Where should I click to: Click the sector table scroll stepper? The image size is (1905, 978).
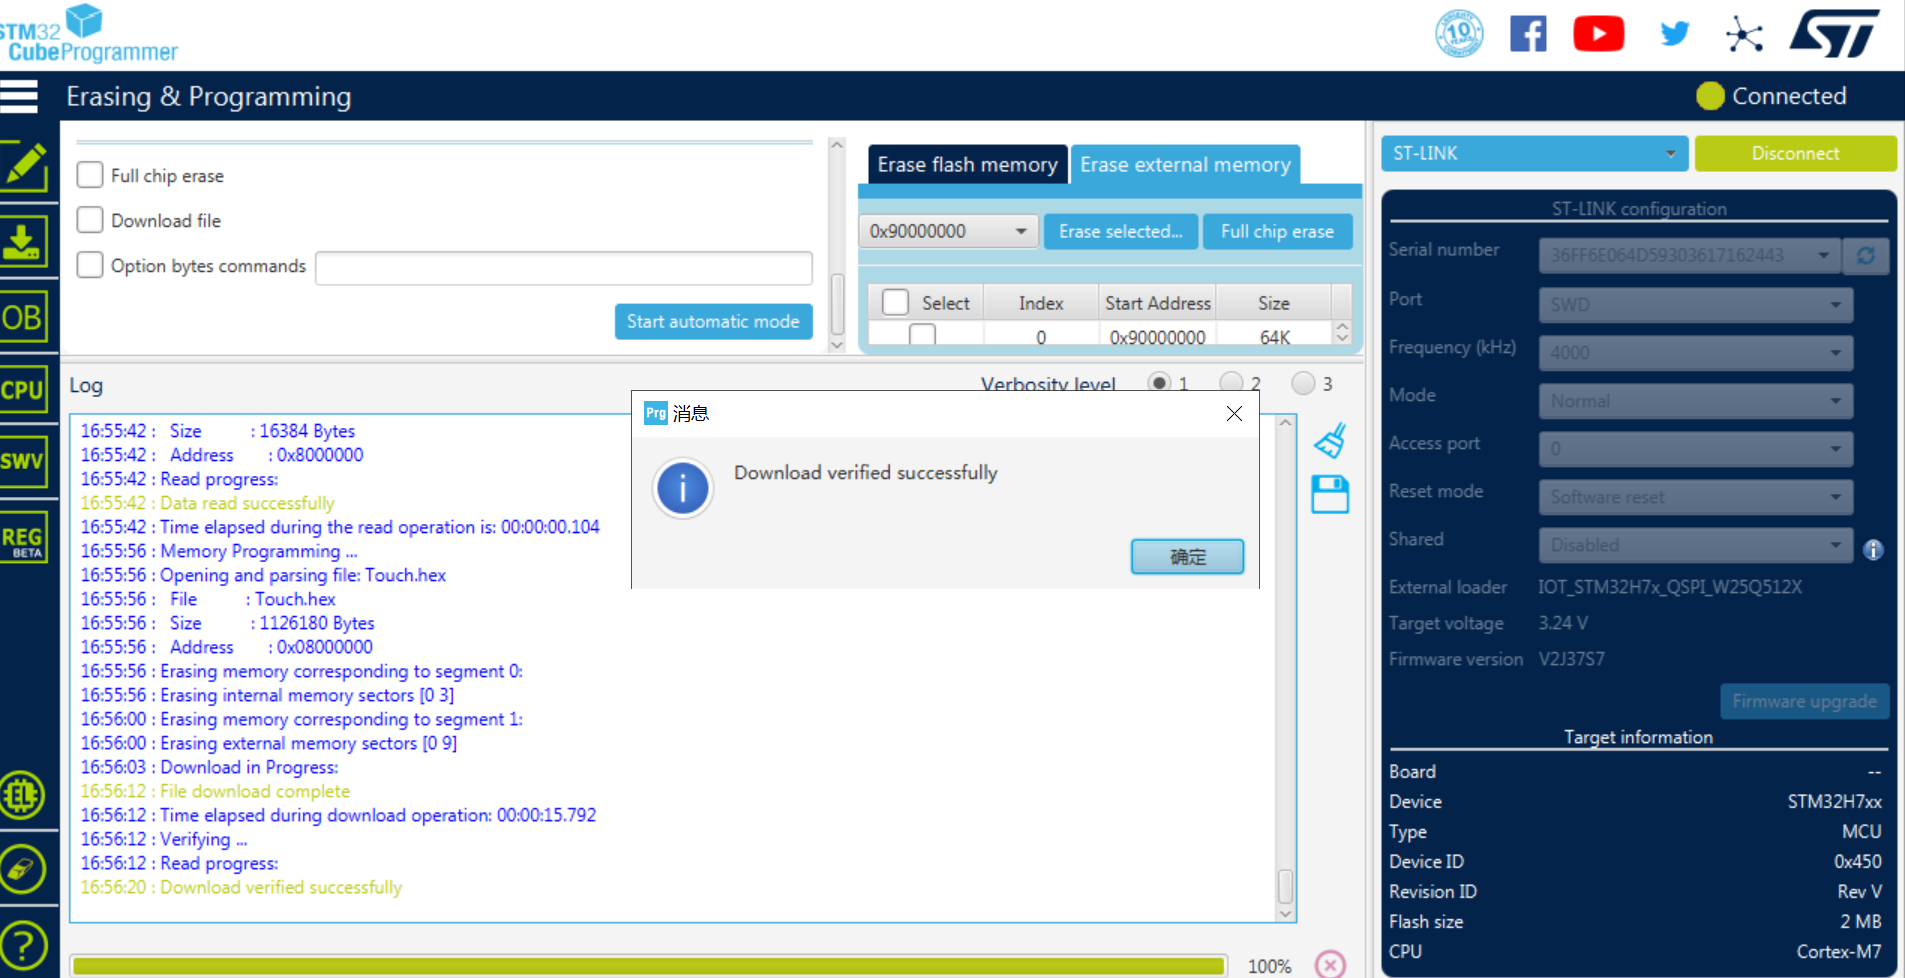(x=1343, y=332)
